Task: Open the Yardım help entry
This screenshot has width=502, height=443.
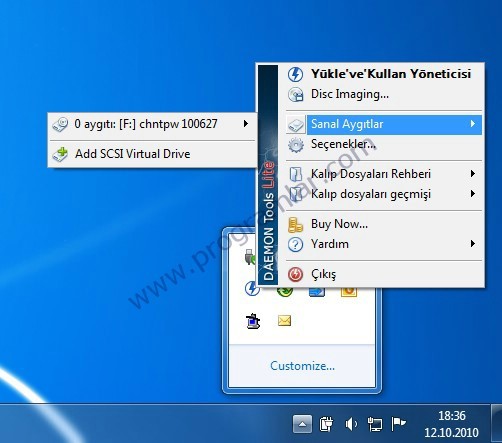Action: (384, 244)
